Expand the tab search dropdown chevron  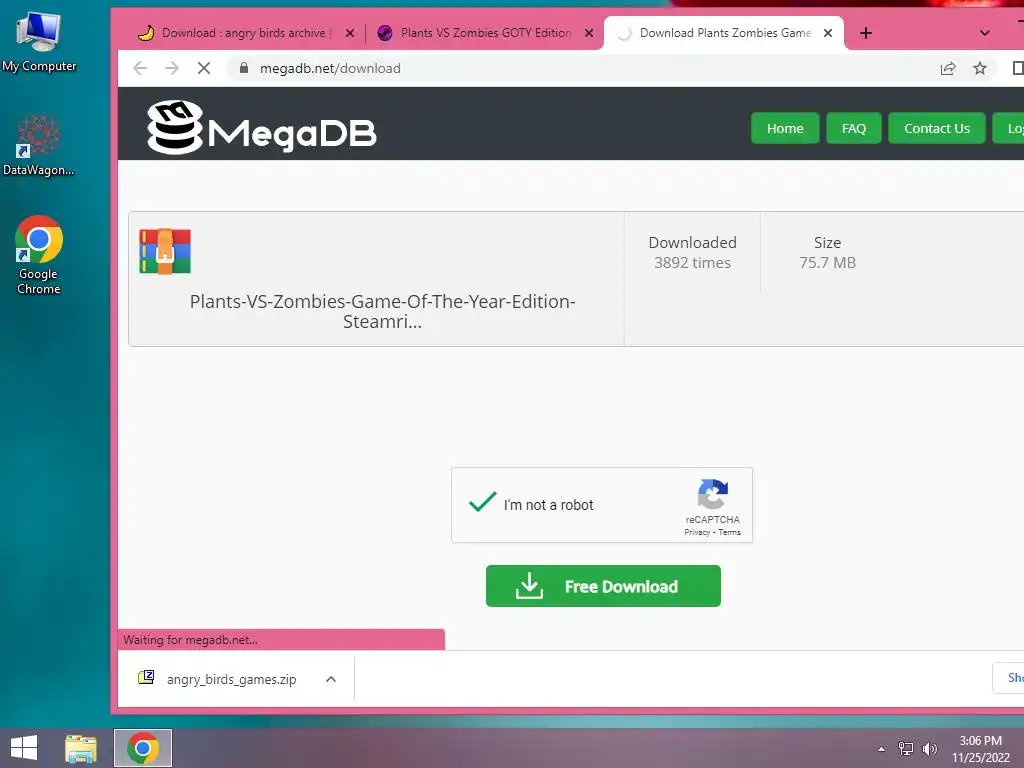click(985, 33)
